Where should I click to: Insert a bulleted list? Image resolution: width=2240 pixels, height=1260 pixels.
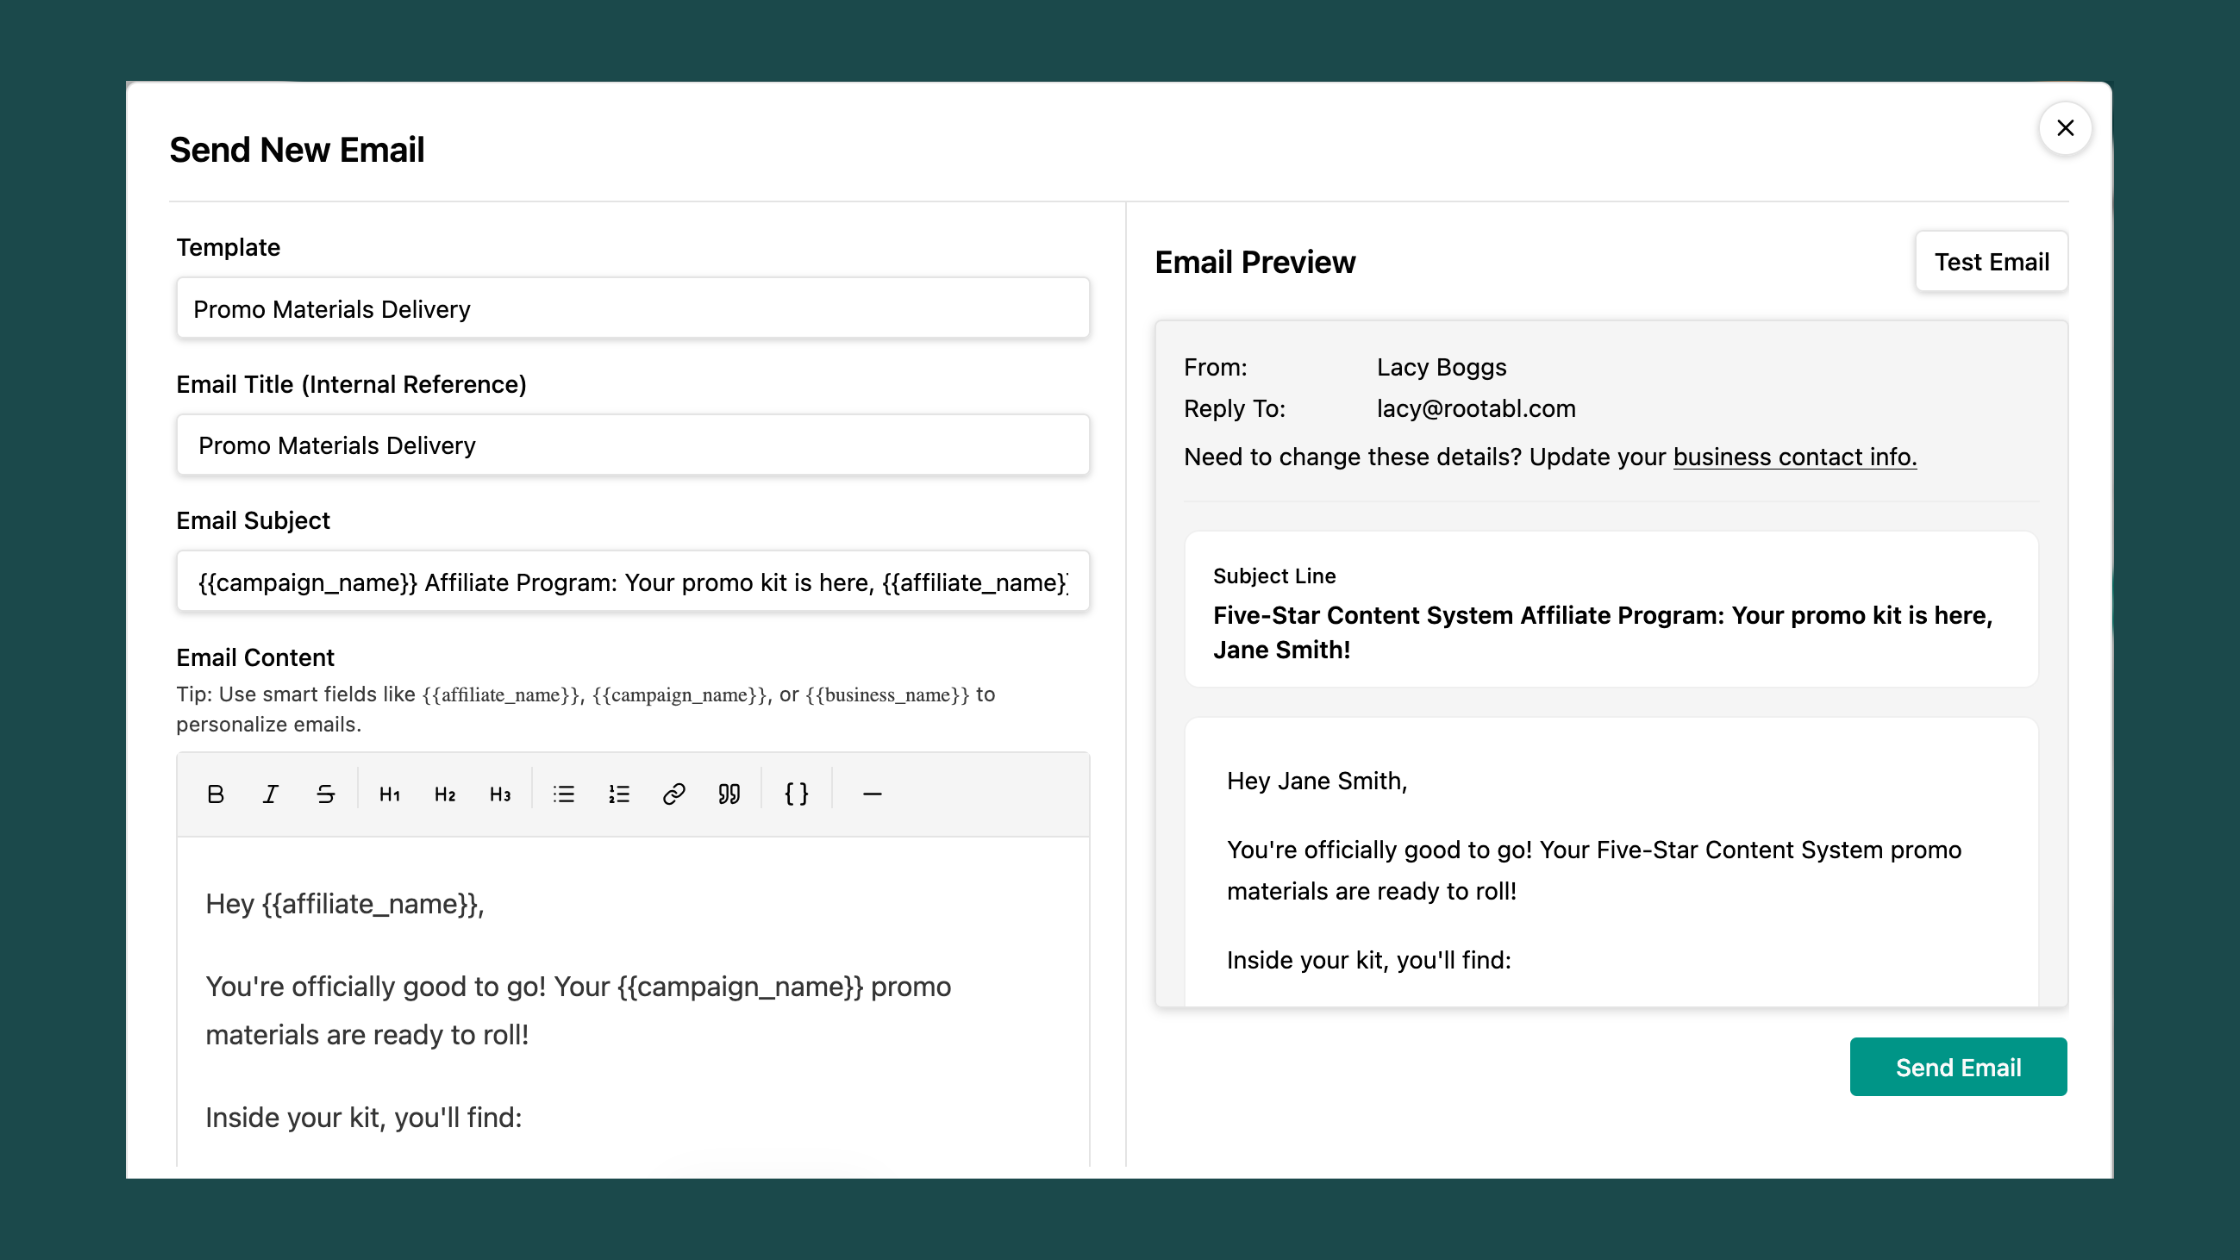pyautogui.click(x=563, y=793)
